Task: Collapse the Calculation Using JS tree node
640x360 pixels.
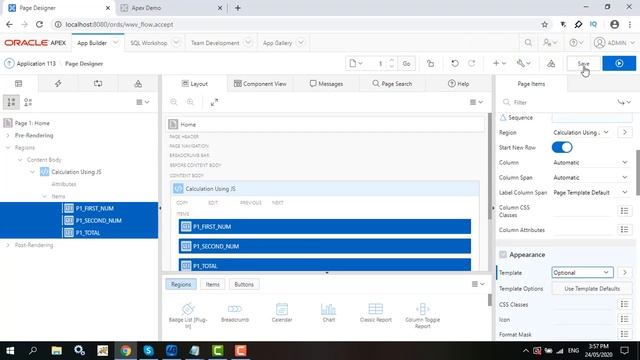Action: [x=32, y=172]
